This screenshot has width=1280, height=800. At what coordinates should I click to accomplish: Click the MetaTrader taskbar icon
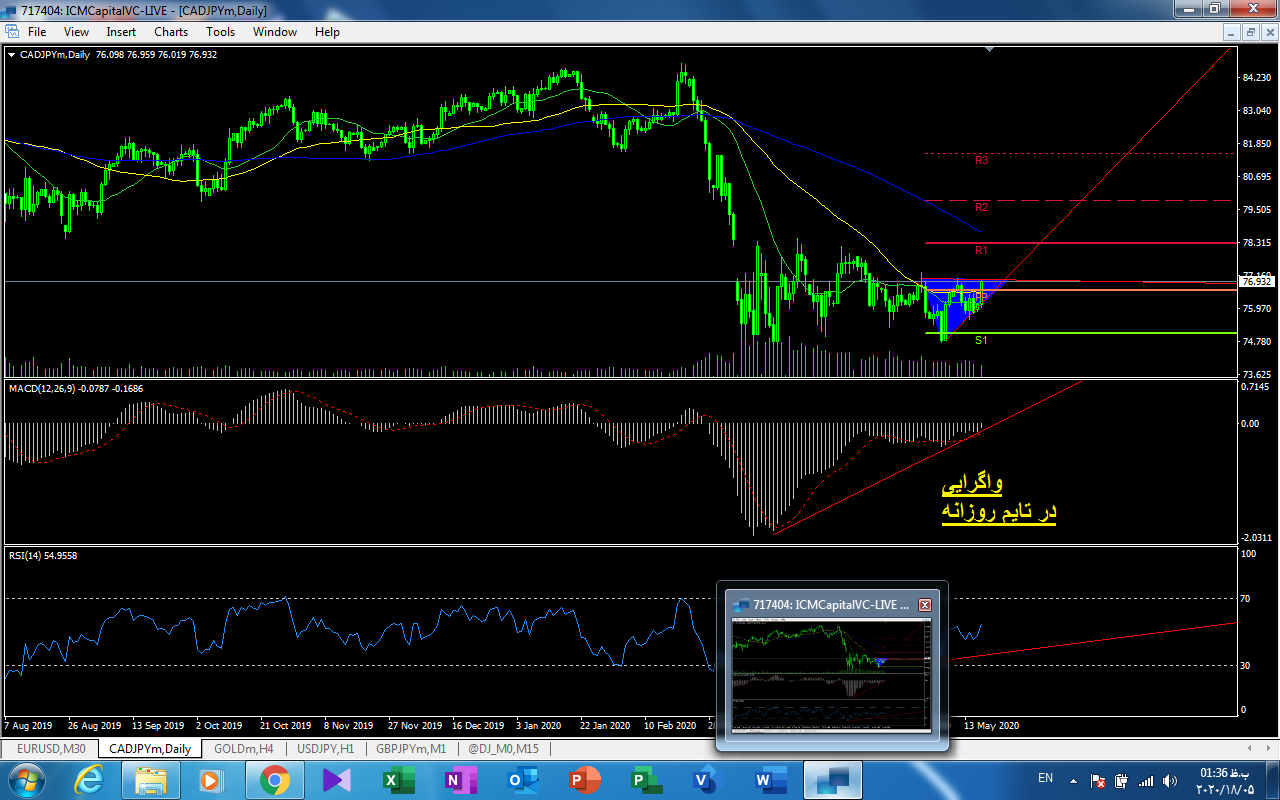(832, 780)
